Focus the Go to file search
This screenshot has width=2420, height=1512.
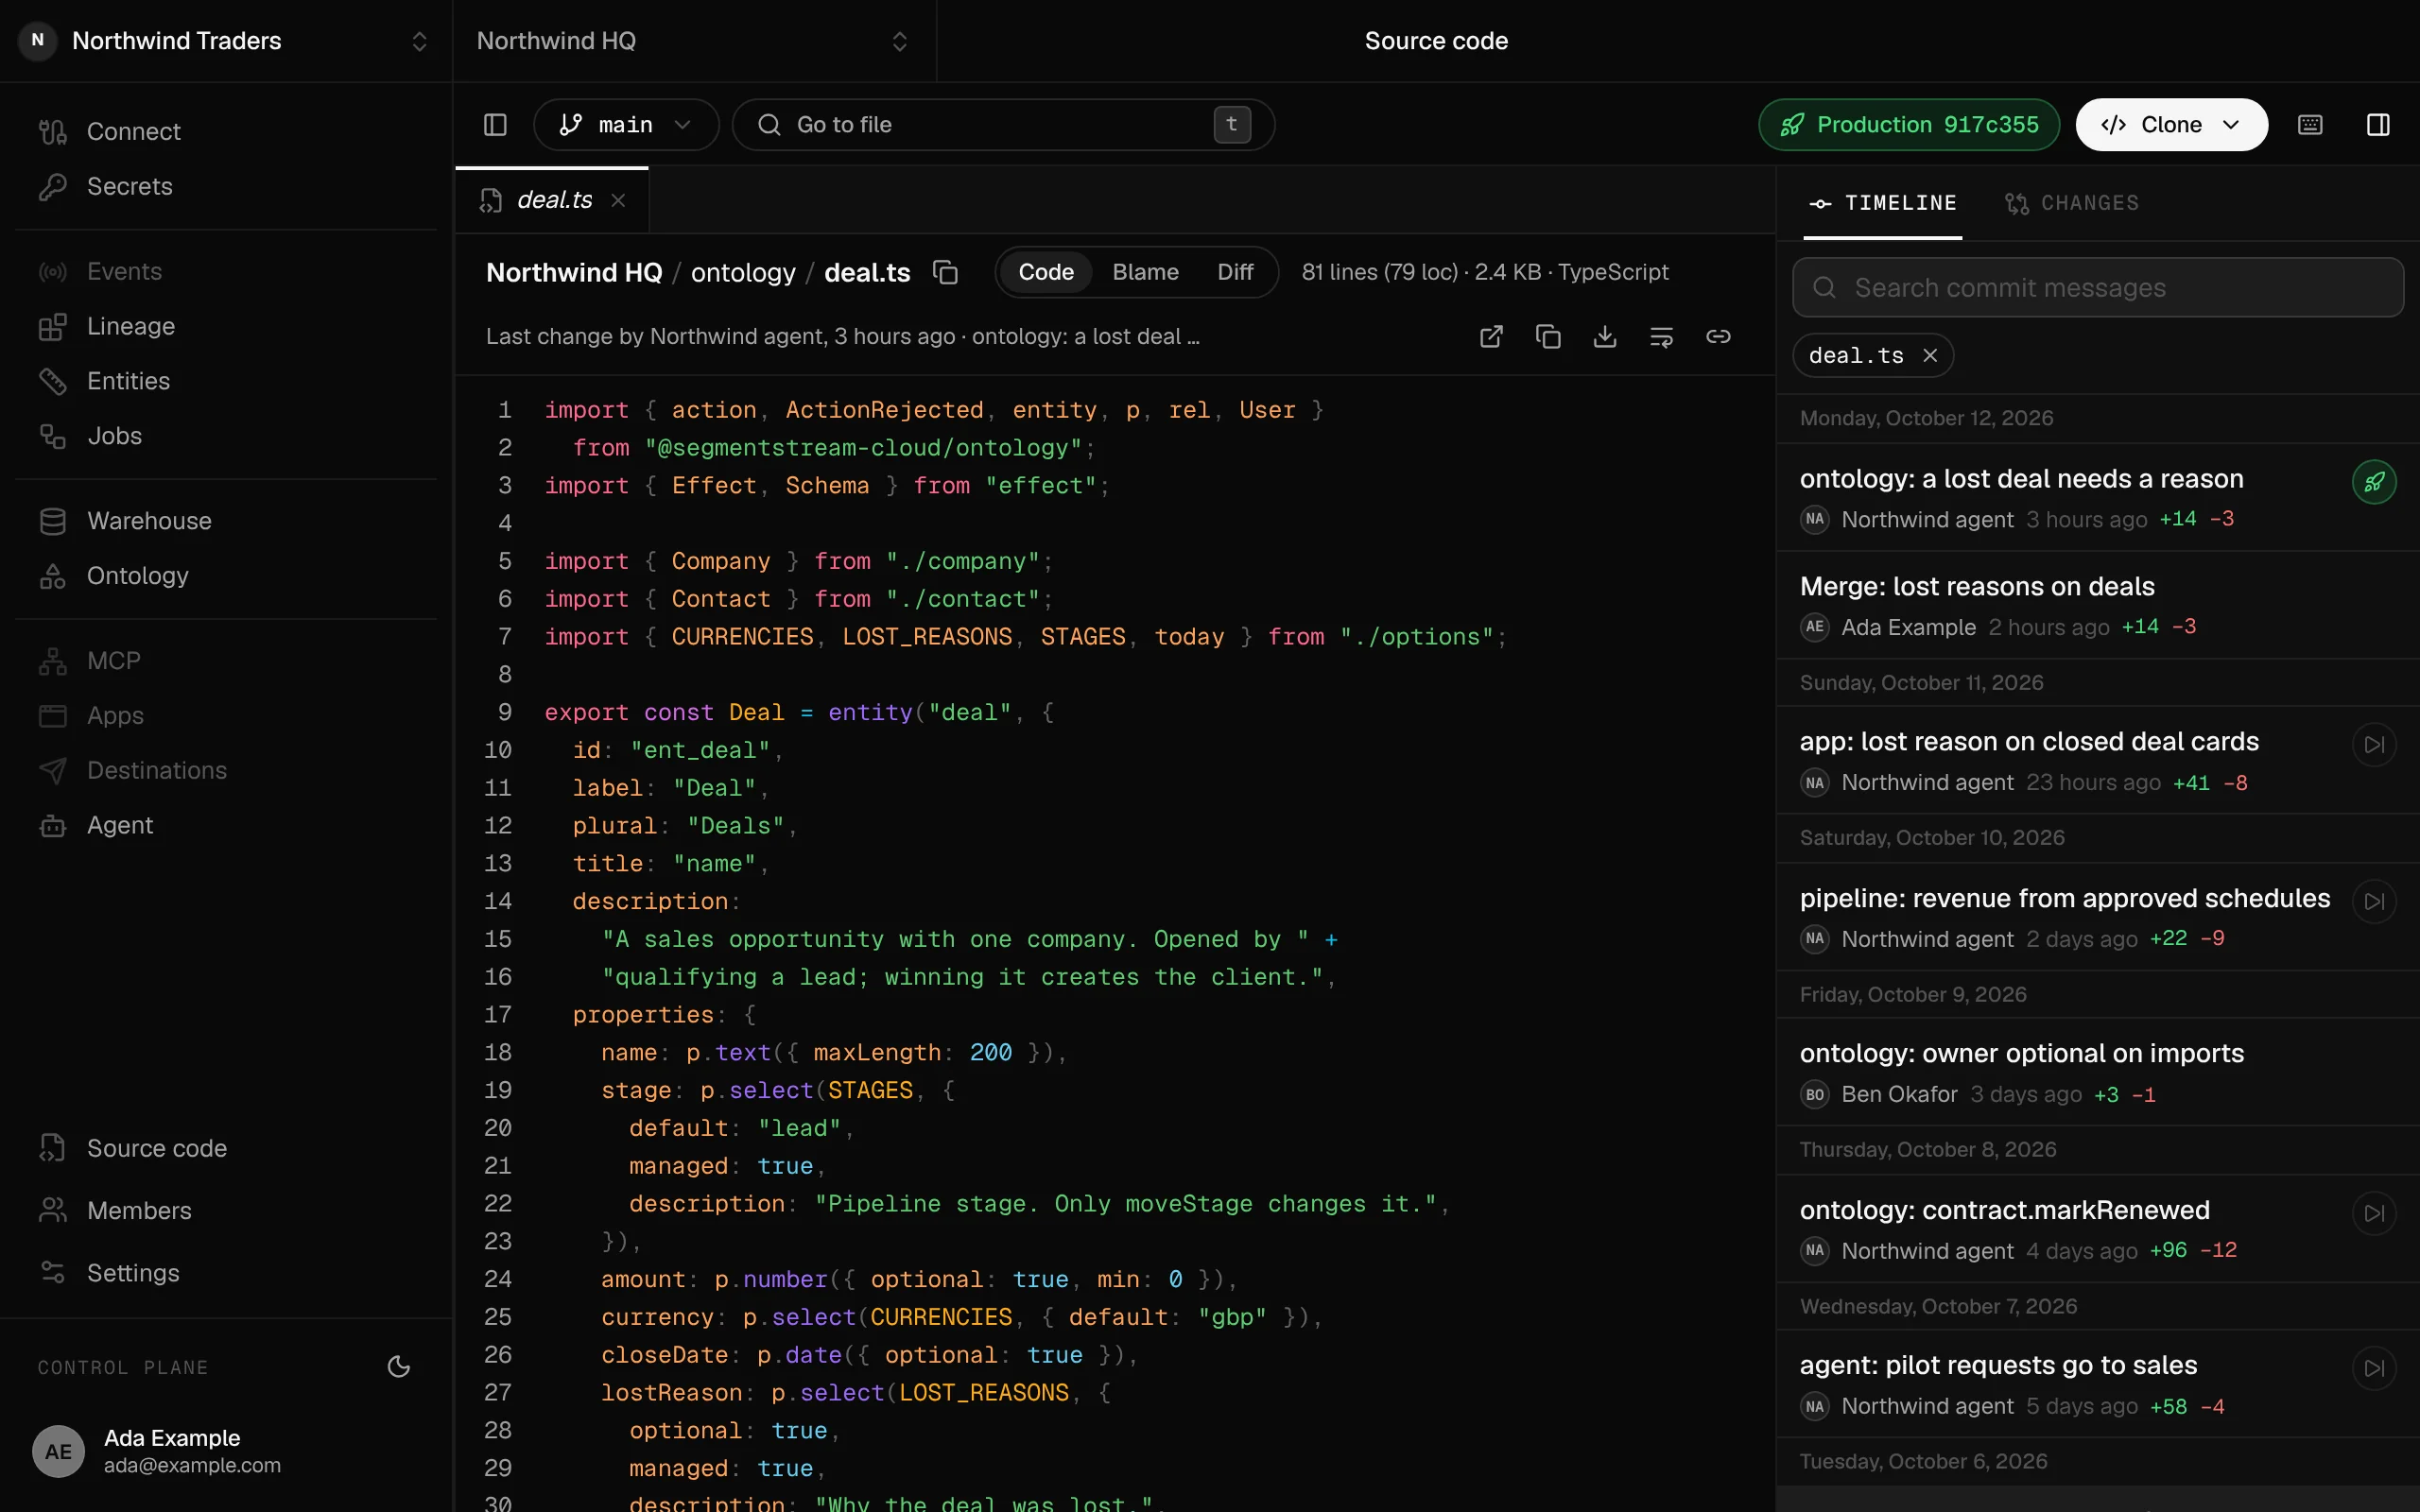tap(1003, 124)
